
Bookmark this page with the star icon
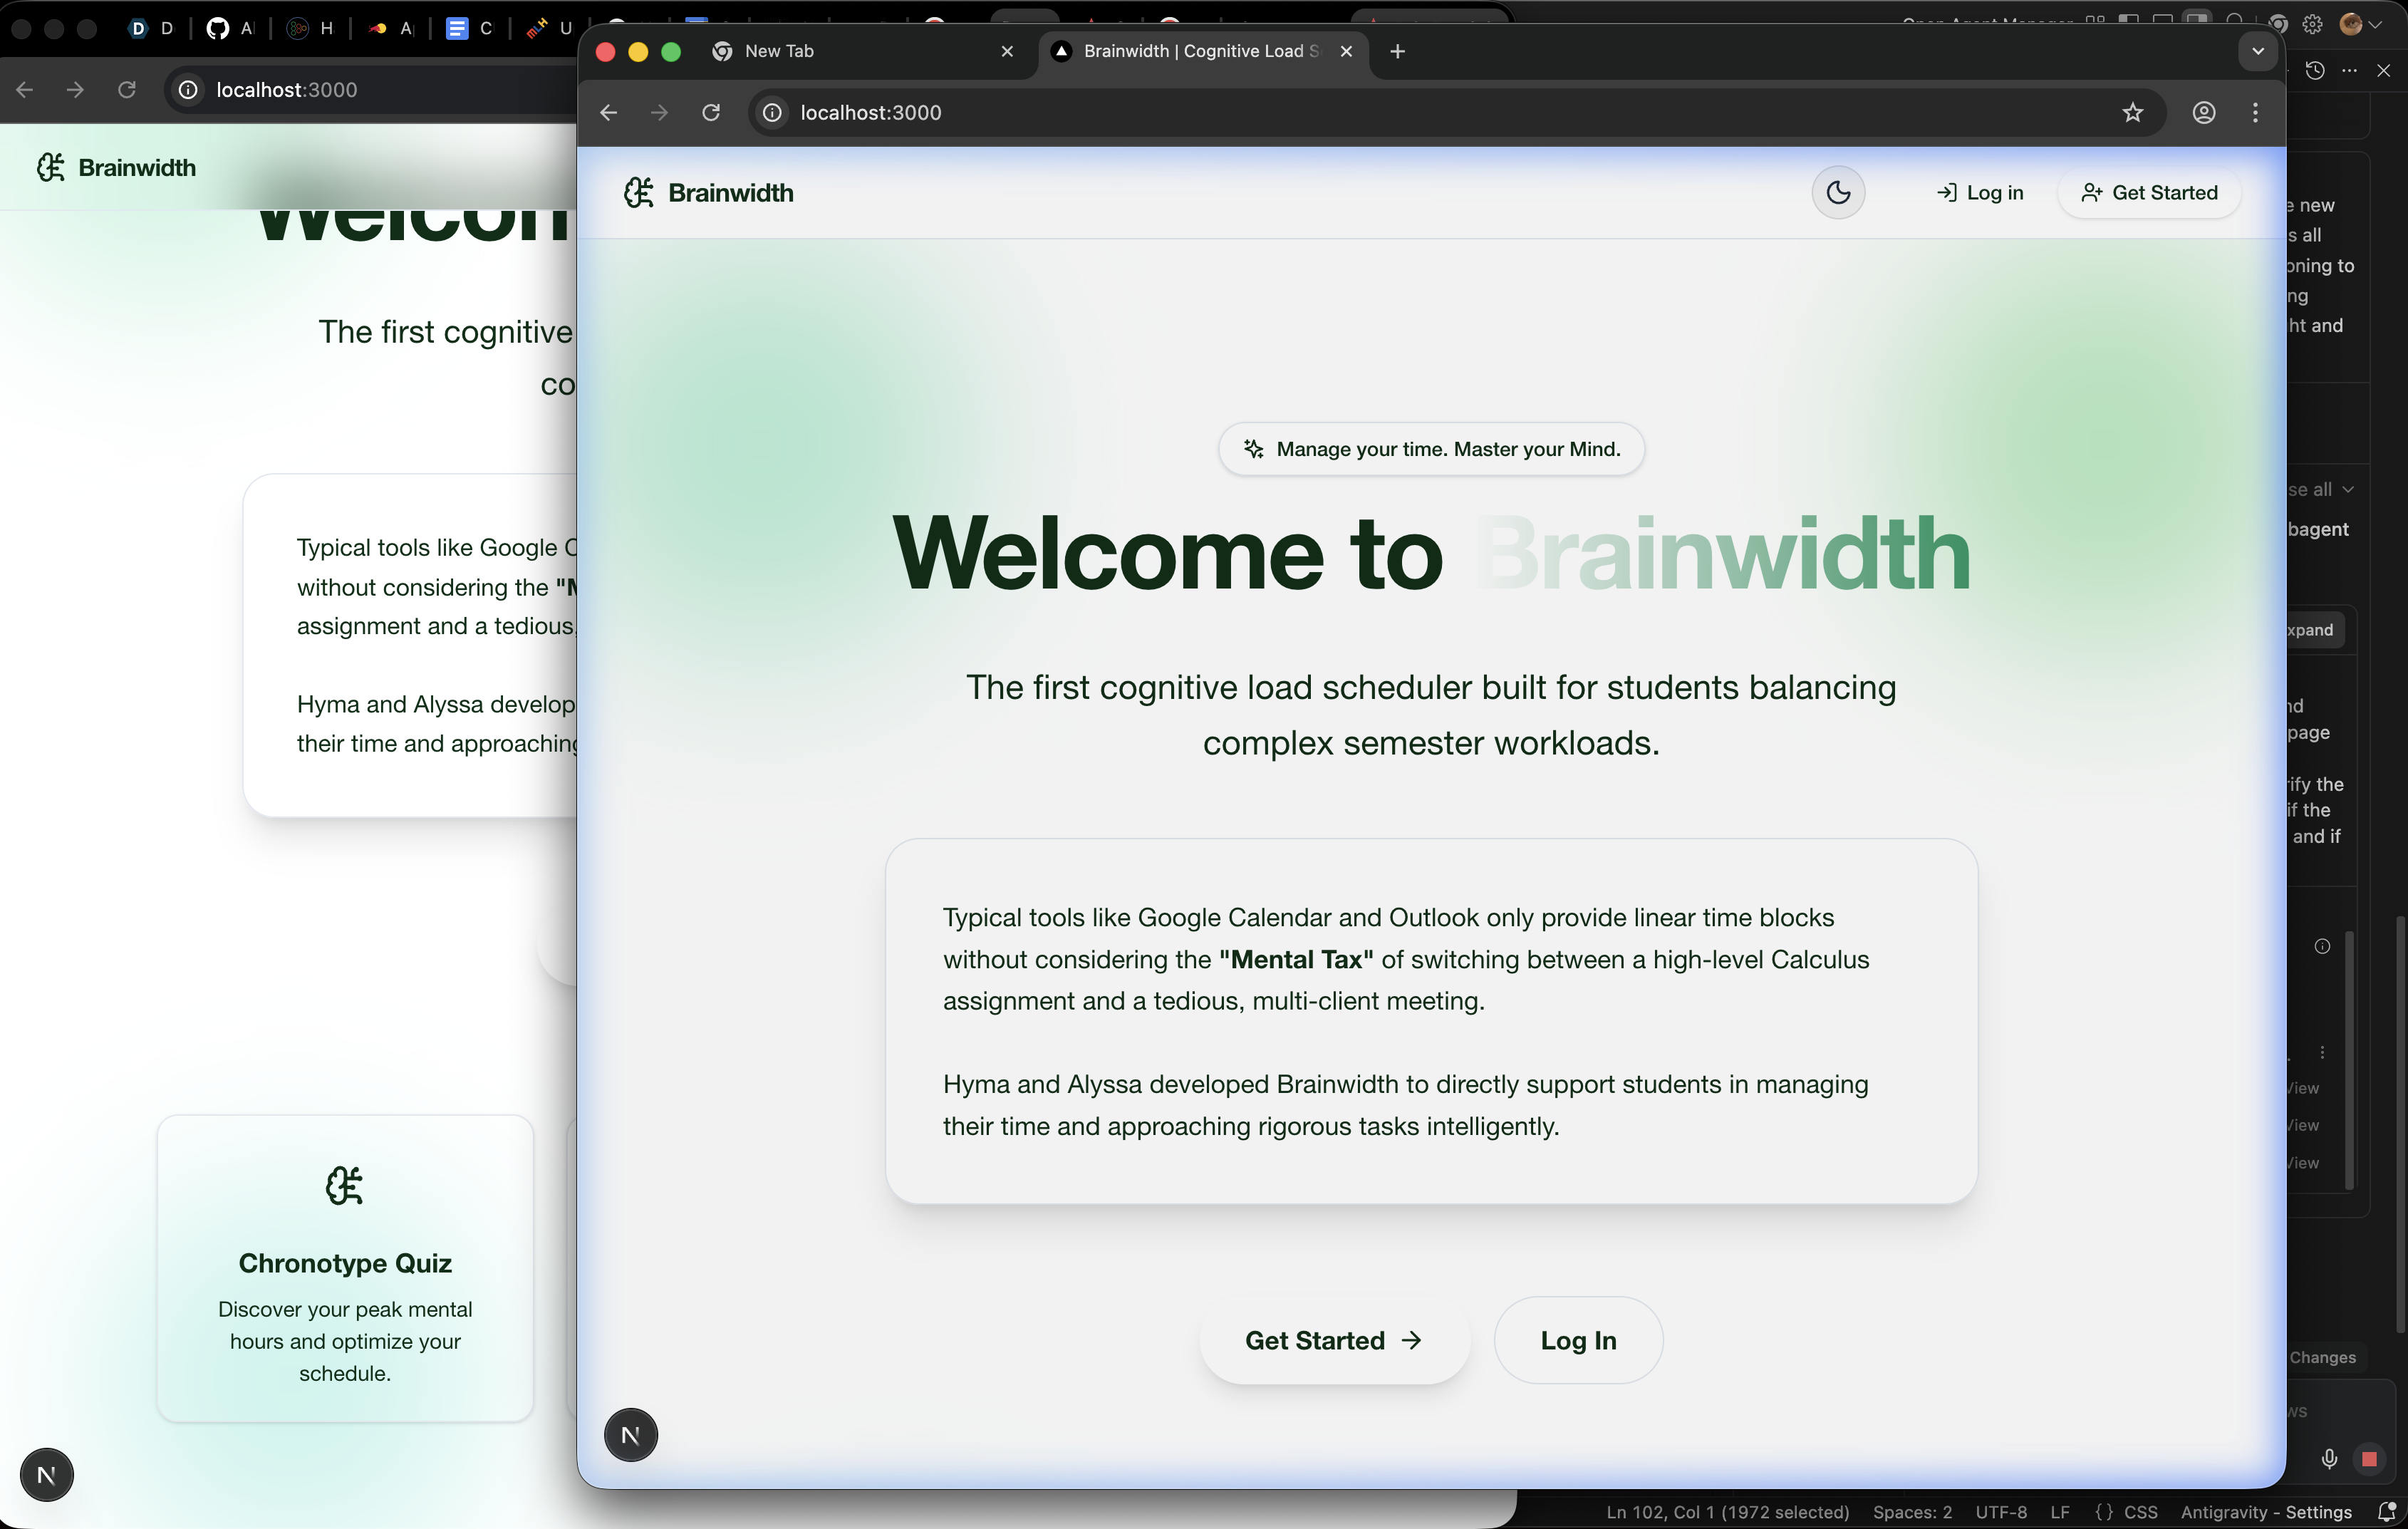coord(2132,113)
